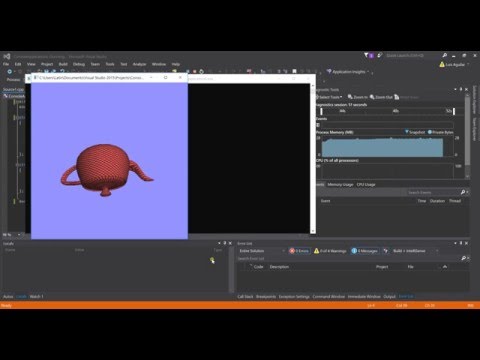Switch to the Memory Usage tab
This screenshot has width=480, height=360.
tap(340, 184)
